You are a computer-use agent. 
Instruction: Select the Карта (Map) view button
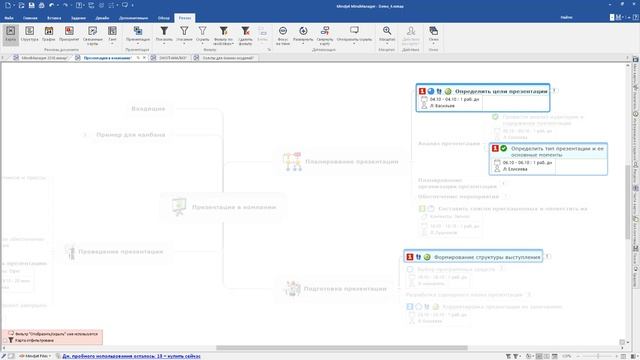point(11,34)
